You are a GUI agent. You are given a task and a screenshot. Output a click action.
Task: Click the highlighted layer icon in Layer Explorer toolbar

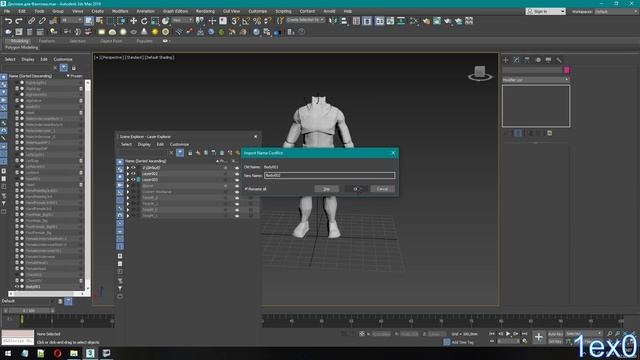pos(180,153)
